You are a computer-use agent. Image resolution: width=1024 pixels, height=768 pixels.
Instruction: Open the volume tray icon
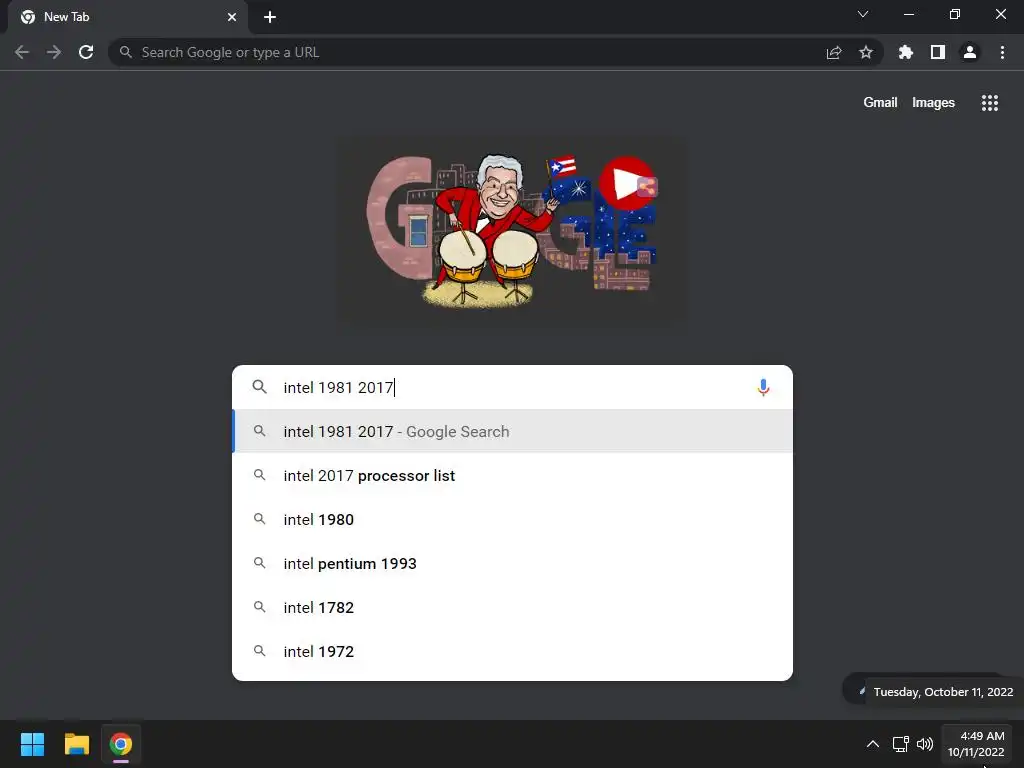925,744
